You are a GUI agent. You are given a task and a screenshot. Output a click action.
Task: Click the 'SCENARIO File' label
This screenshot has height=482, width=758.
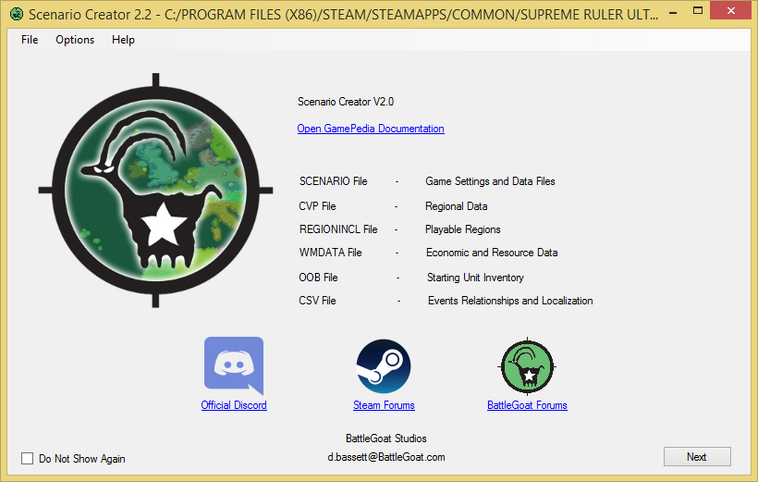[334, 181]
